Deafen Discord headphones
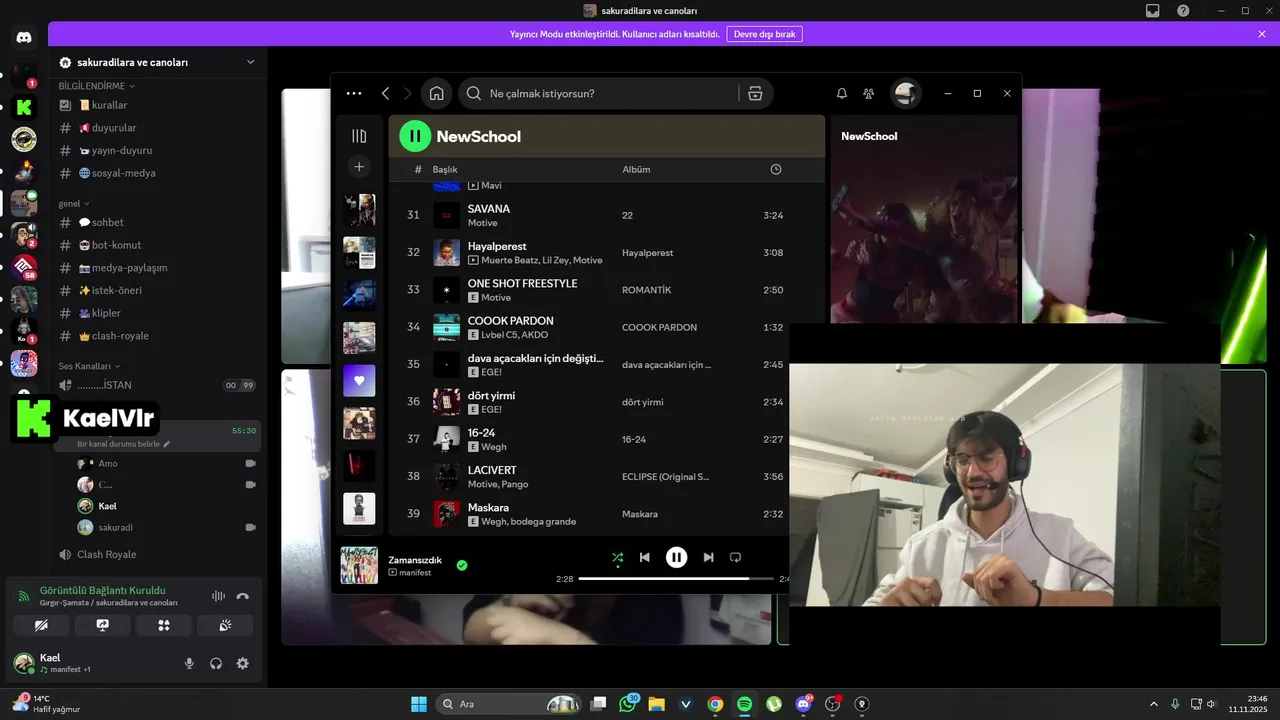Image resolution: width=1280 pixels, height=720 pixels. coord(216,663)
